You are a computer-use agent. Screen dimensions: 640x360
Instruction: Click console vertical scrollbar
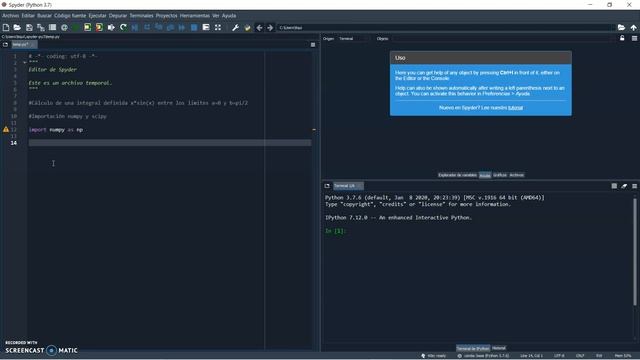(635, 252)
